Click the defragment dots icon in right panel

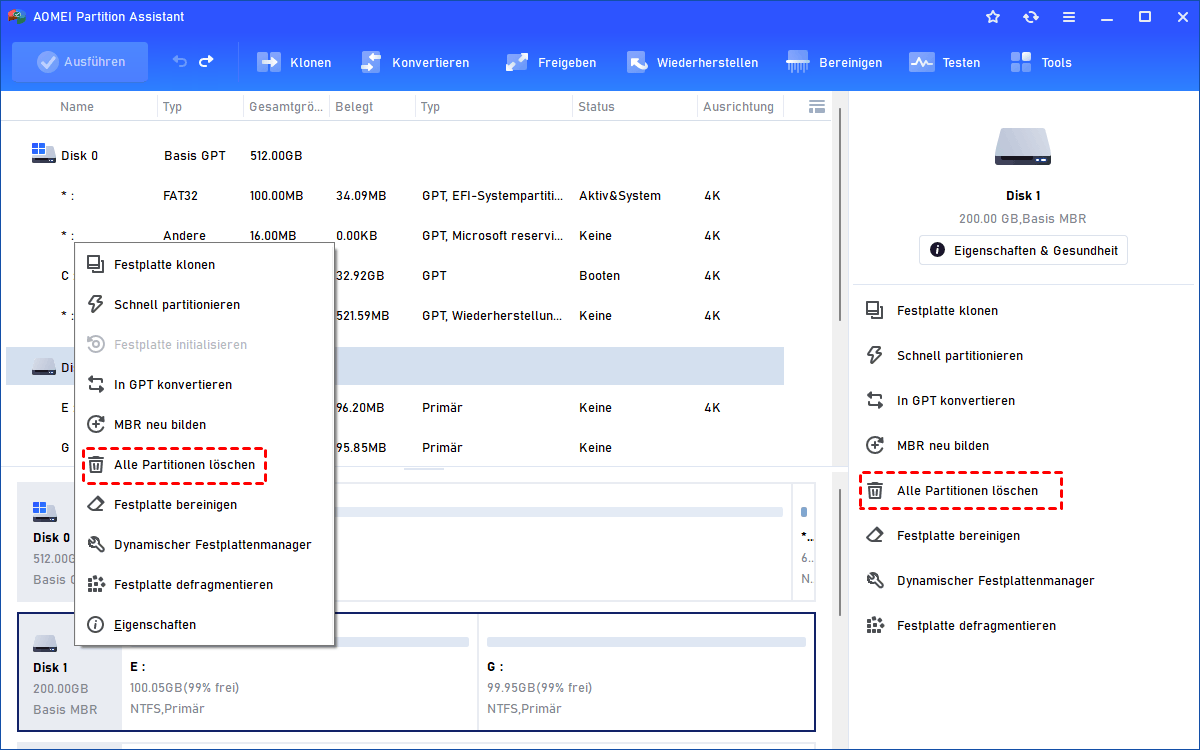click(875, 626)
